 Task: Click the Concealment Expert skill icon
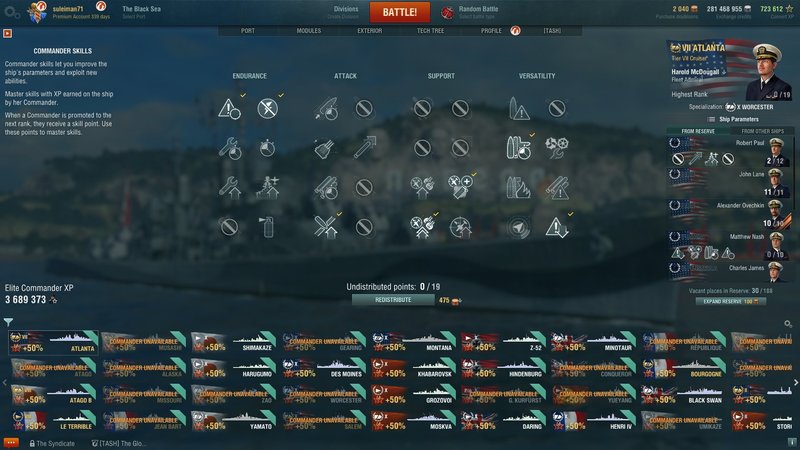(556, 227)
